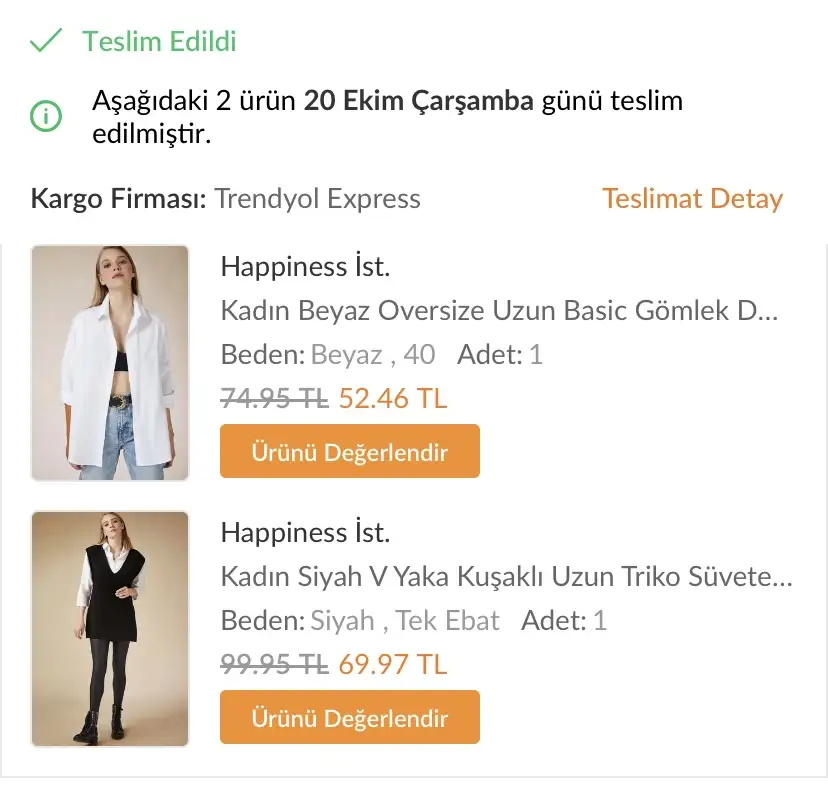Open the black knit vest thumbnail

click(x=110, y=629)
